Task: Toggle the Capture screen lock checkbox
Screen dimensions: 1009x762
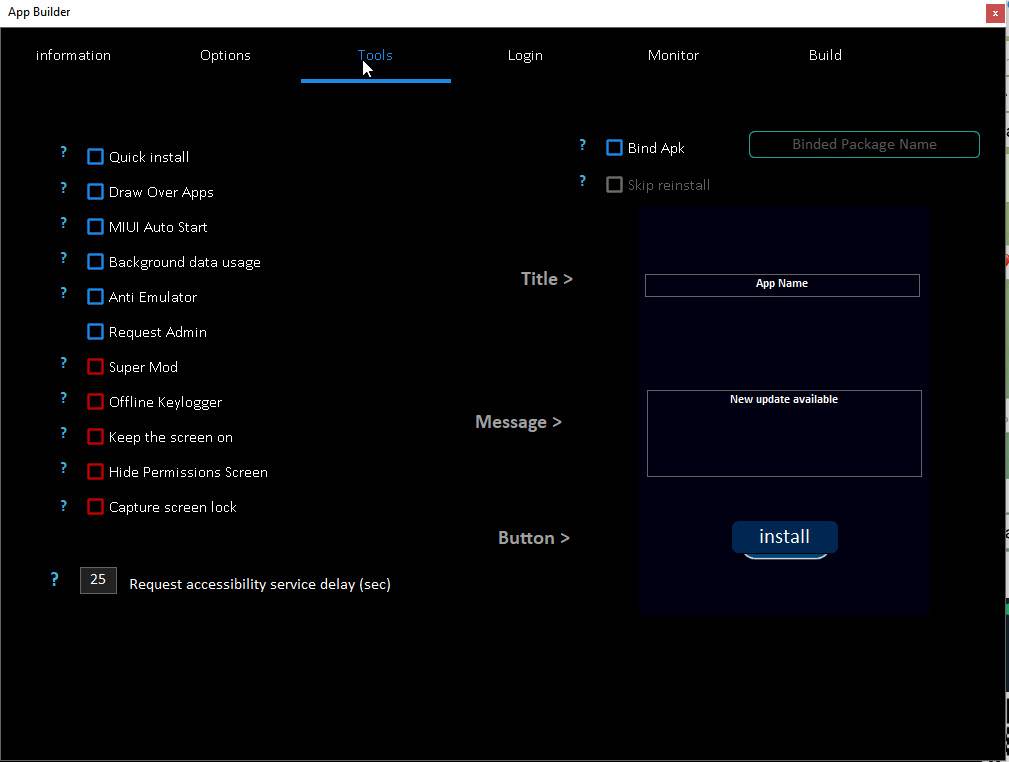Action: tap(95, 506)
